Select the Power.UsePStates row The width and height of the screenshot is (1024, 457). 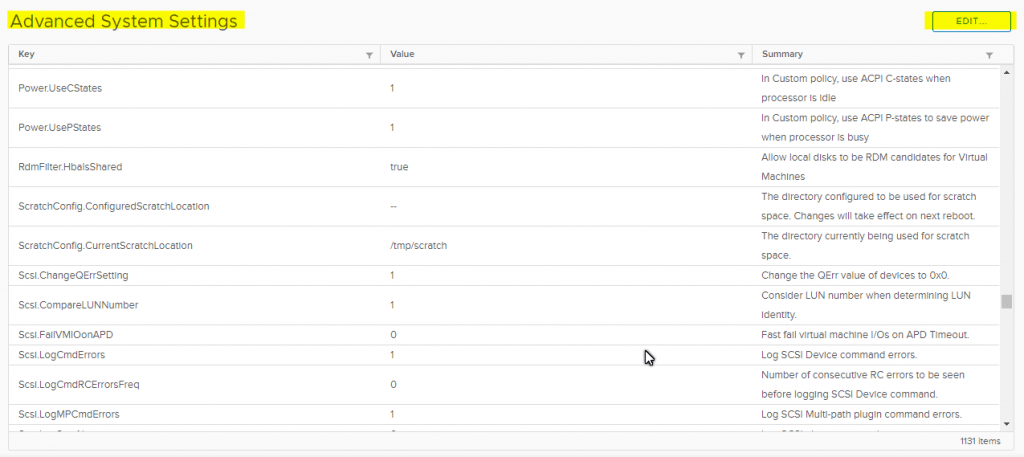pos(504,128)
